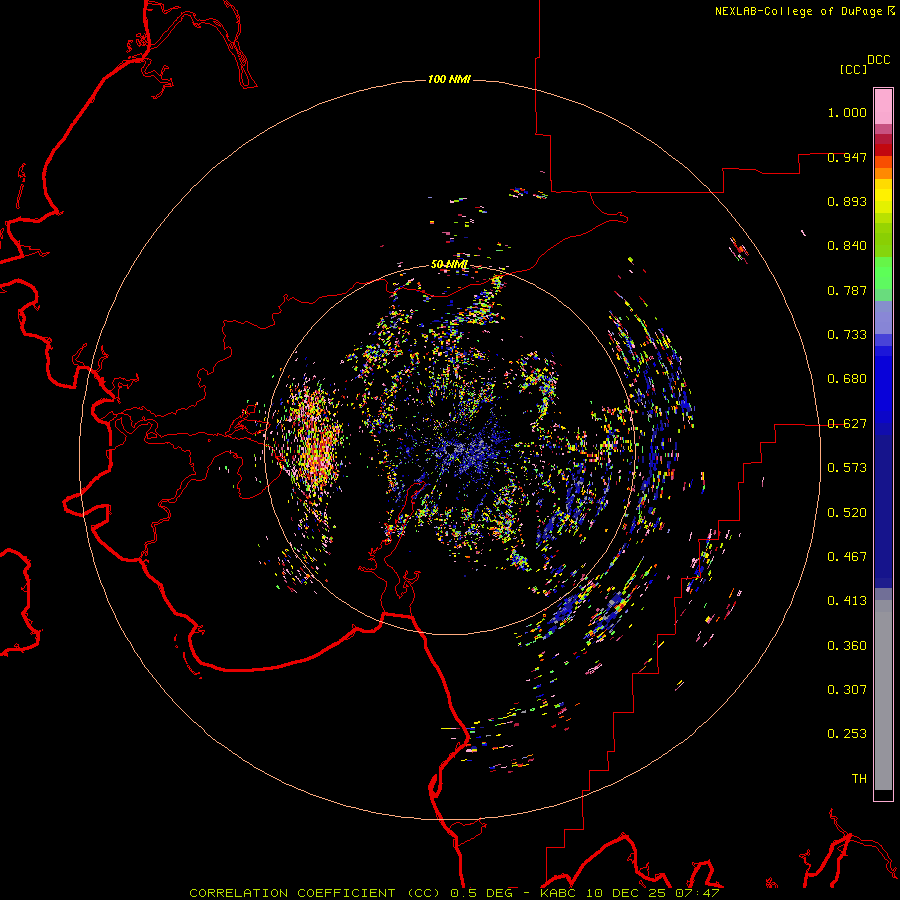The image size is (900, 900).
Task: Click the 07:47 timestamp
Action: point(697,893)
